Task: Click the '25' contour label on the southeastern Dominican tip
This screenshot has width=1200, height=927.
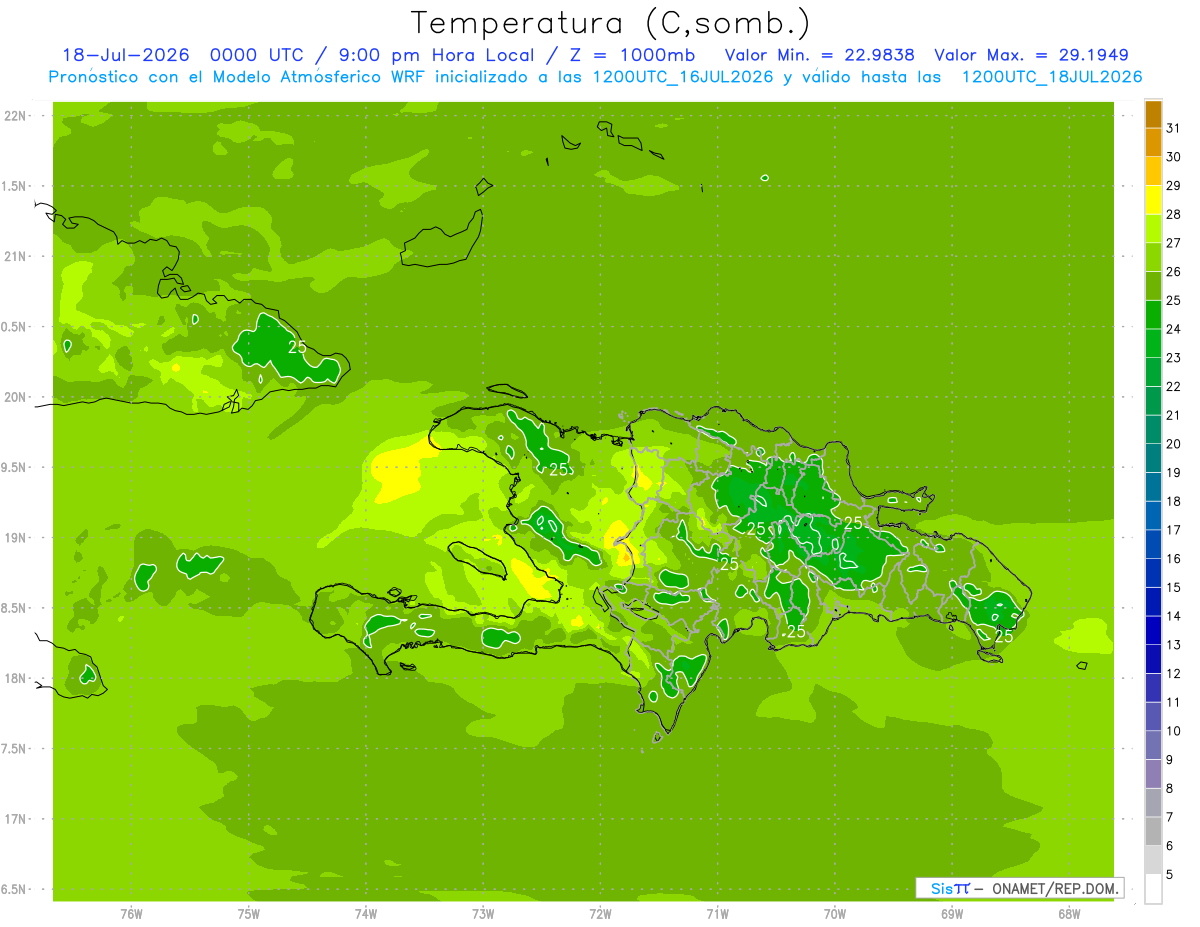Action: [x=1003, y=635]
